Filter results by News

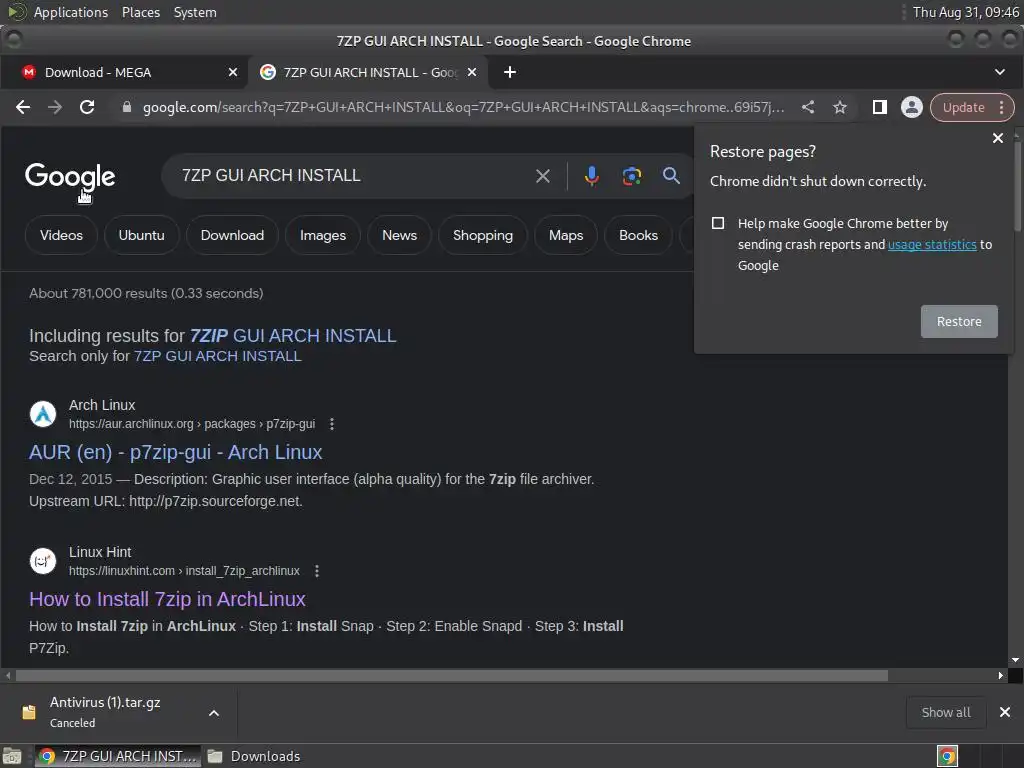(399, 235)
